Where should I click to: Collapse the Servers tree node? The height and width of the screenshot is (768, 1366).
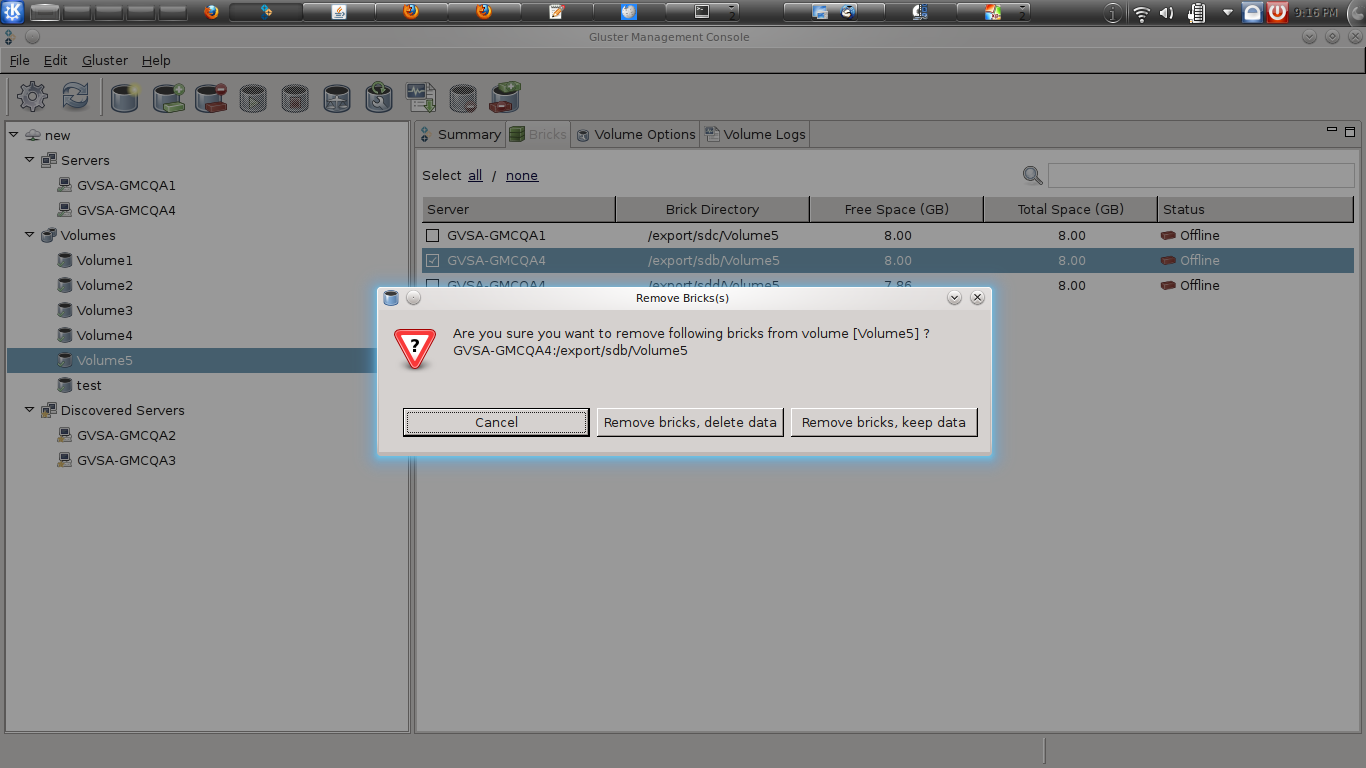coord(30,160)
